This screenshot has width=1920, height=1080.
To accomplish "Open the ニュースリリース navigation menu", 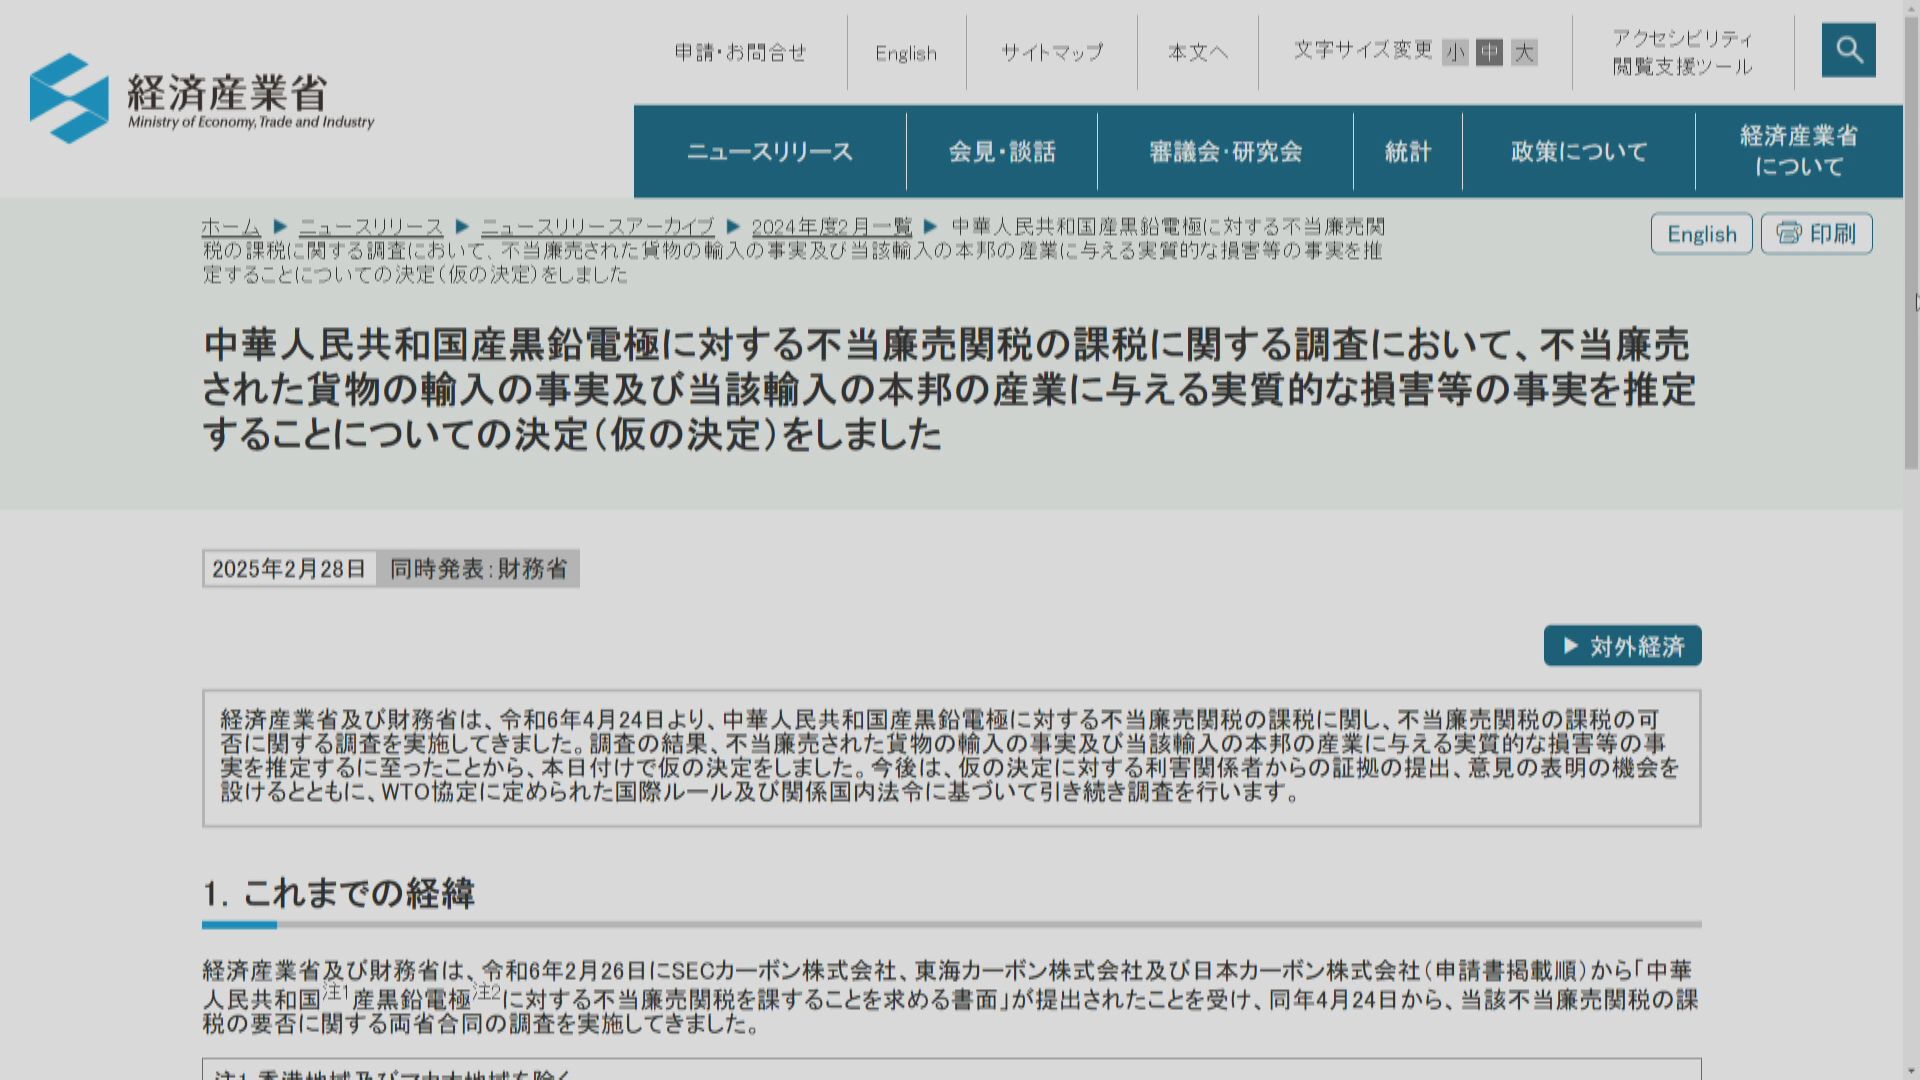I will click(x=769, y=152).
